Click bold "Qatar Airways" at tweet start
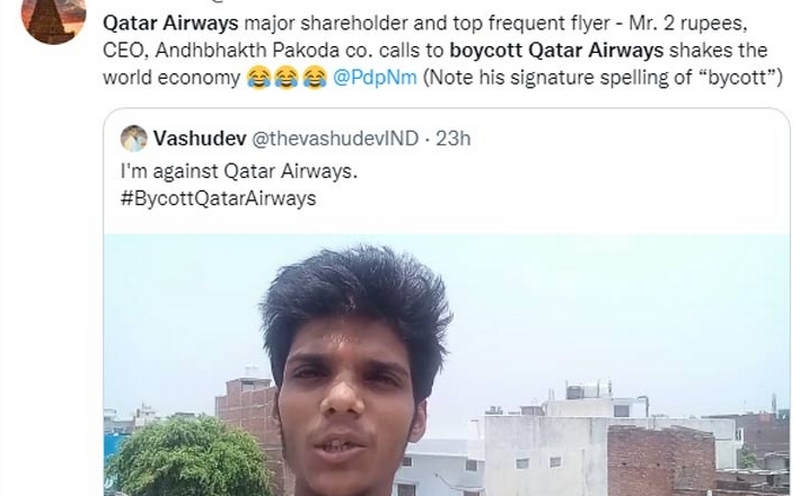The height and width of the screenshot is (496, 800). (171, 23)
